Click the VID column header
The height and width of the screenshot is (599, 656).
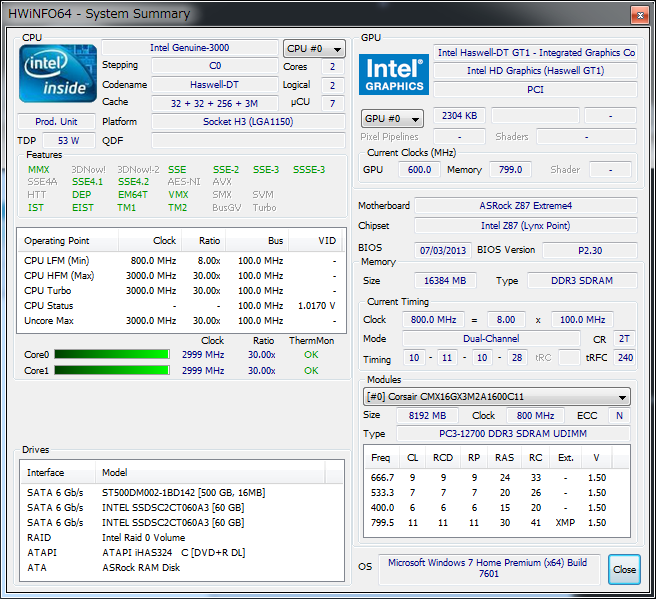pyautogui.click(x=316, y=241)
